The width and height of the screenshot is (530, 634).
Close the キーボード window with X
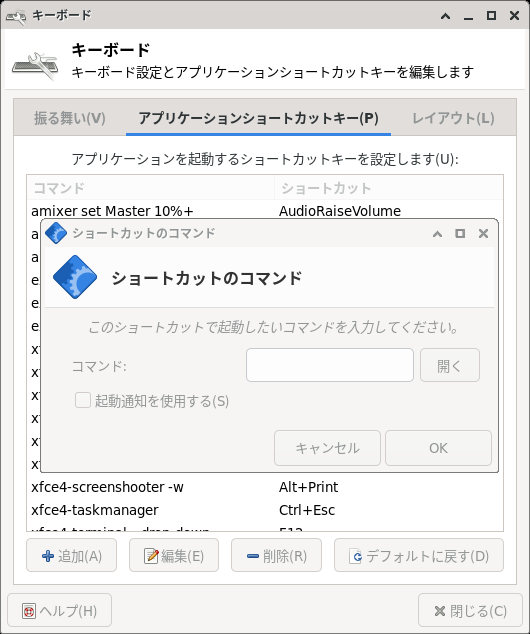point(515,16)
